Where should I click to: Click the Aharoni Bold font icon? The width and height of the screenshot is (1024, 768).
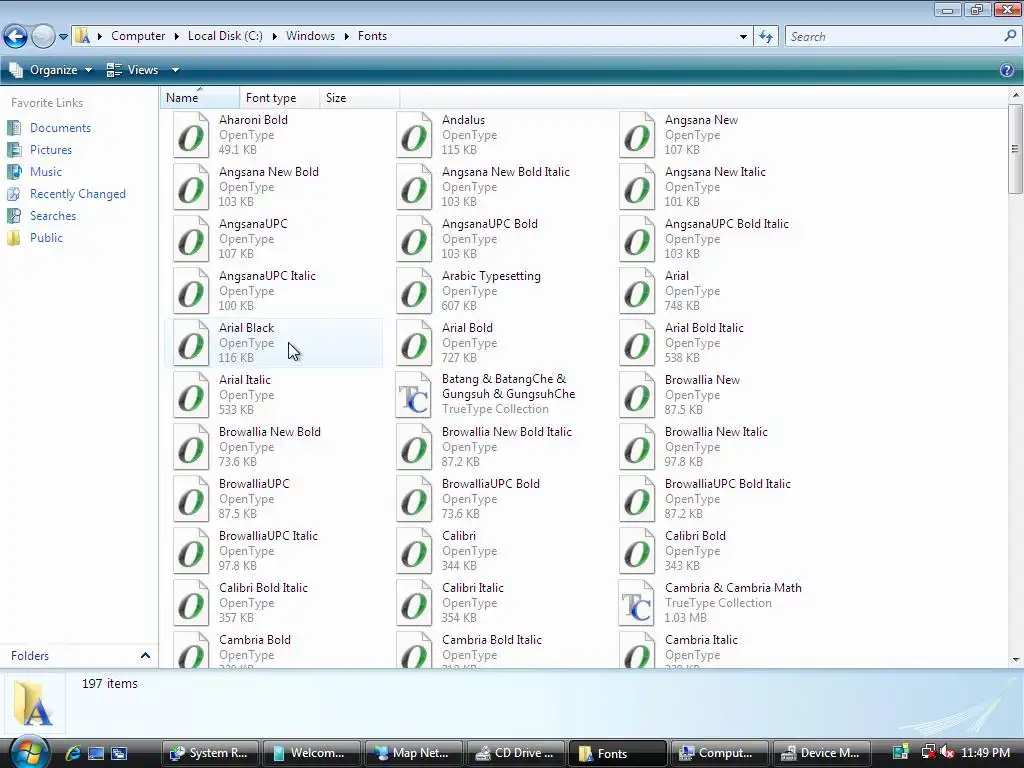point(191,135)
